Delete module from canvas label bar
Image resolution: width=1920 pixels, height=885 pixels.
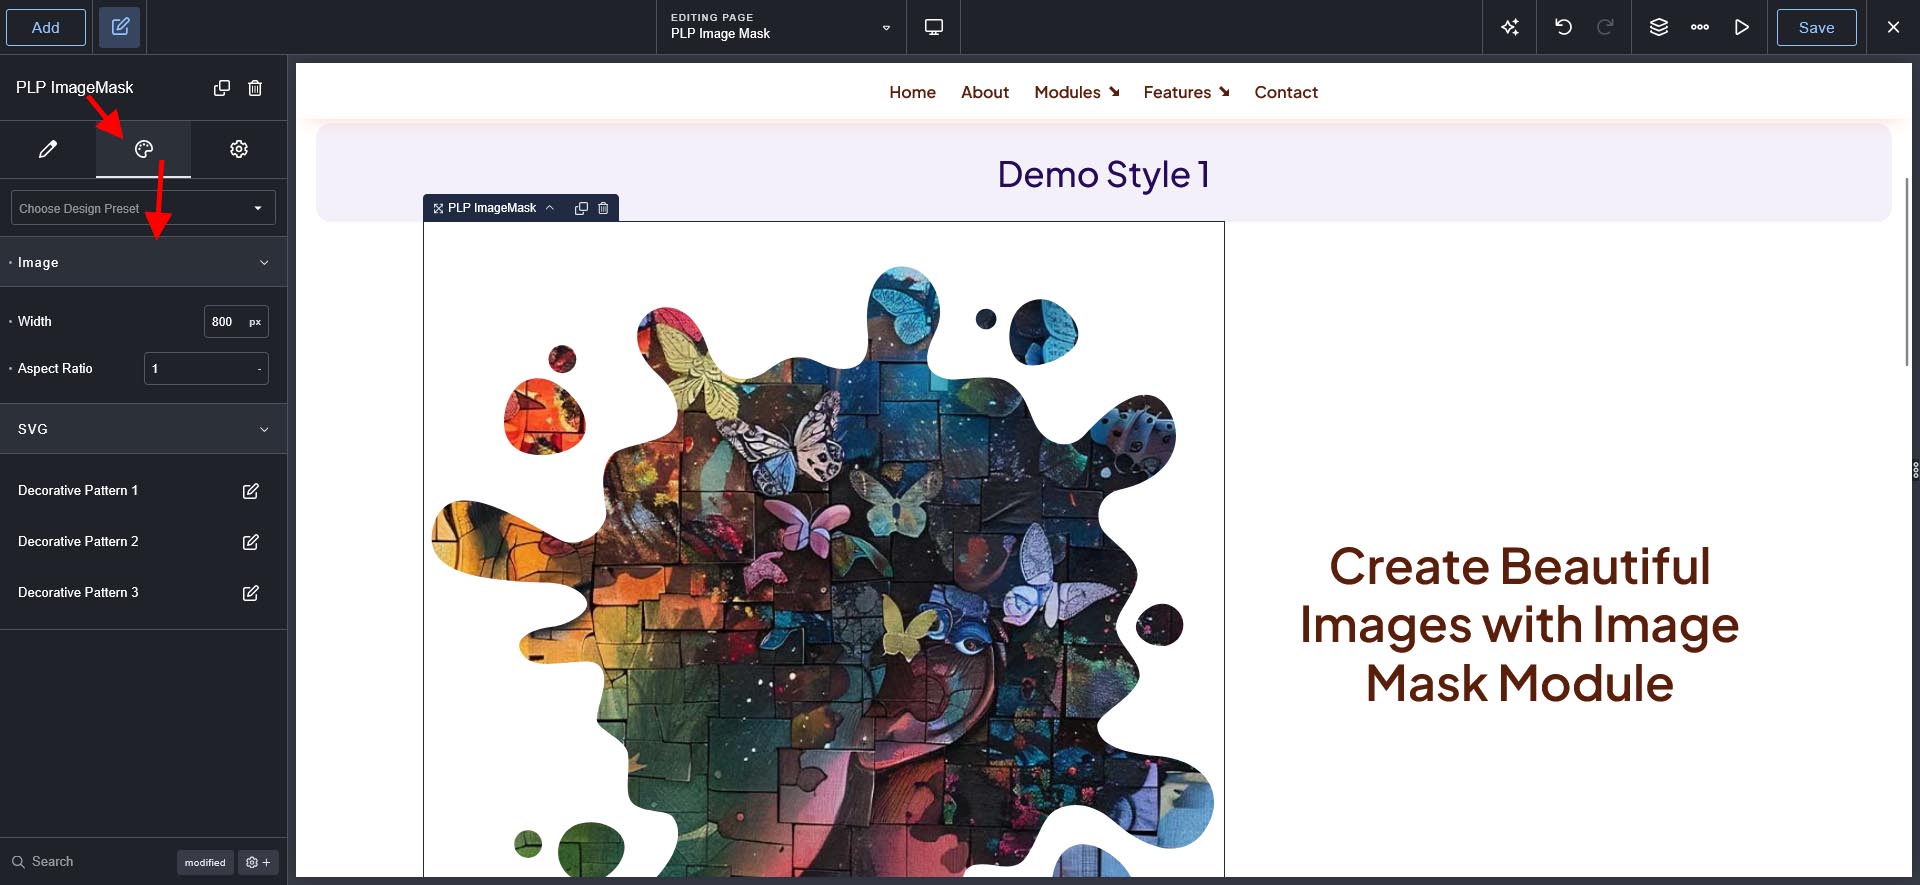(603, 208)
